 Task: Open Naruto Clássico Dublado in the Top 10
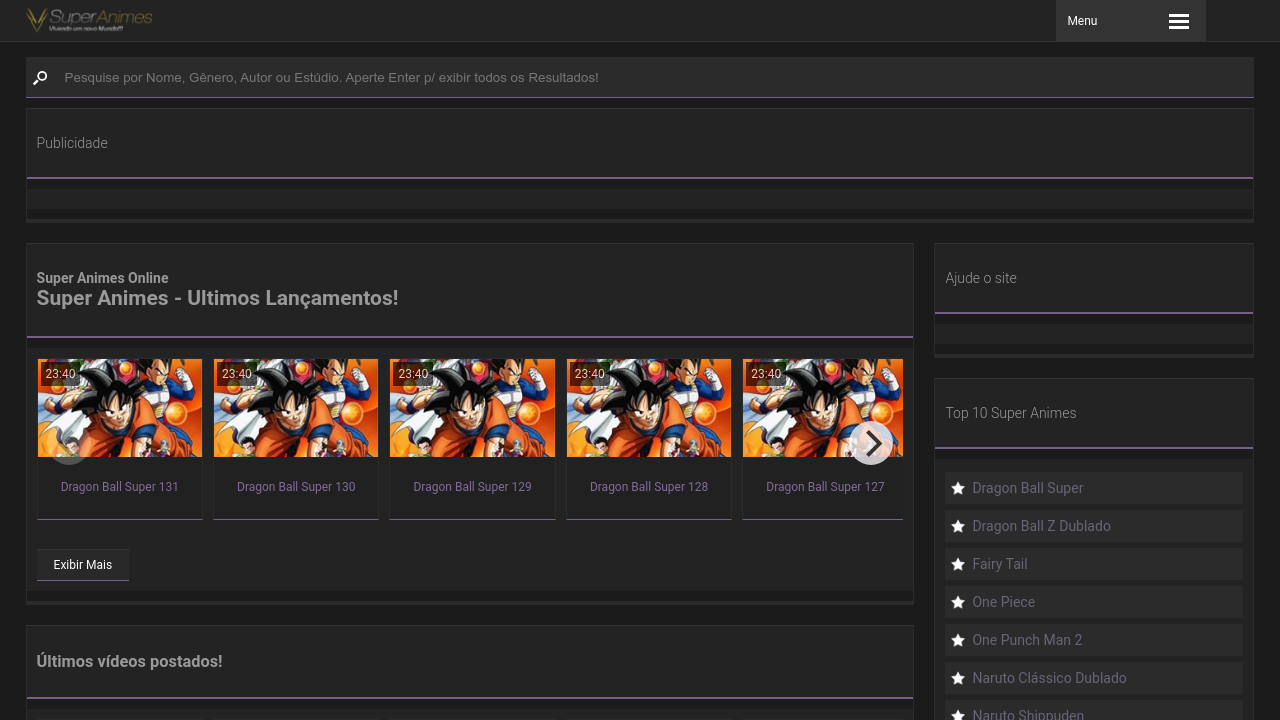[x=1094, y=678]
